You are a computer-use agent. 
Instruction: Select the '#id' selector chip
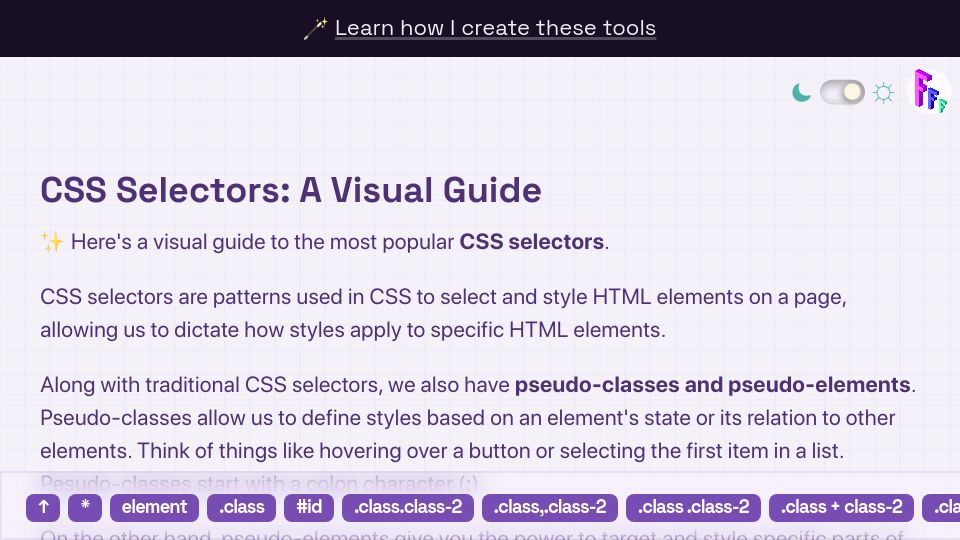[309, 508]
